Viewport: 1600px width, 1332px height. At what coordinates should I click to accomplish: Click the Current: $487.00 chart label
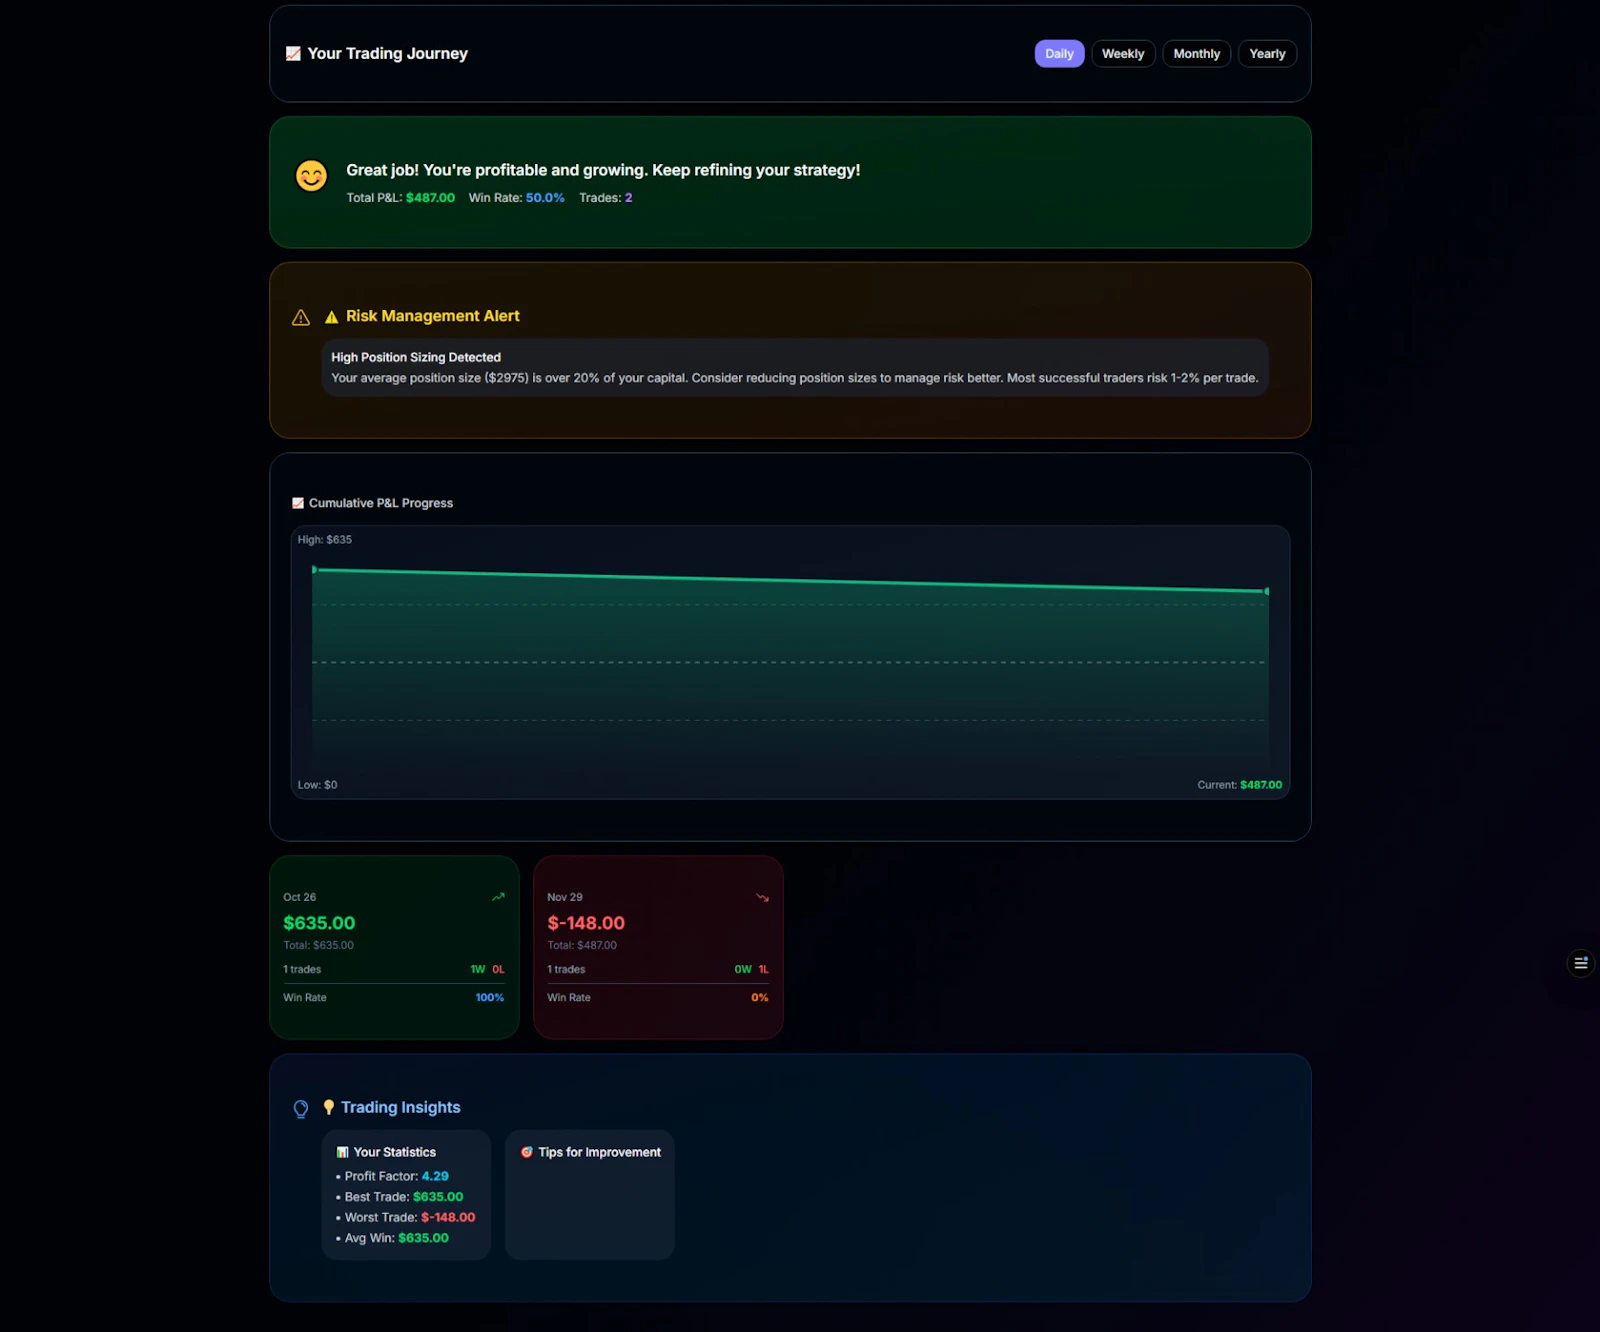click(x=1240, y=785)
